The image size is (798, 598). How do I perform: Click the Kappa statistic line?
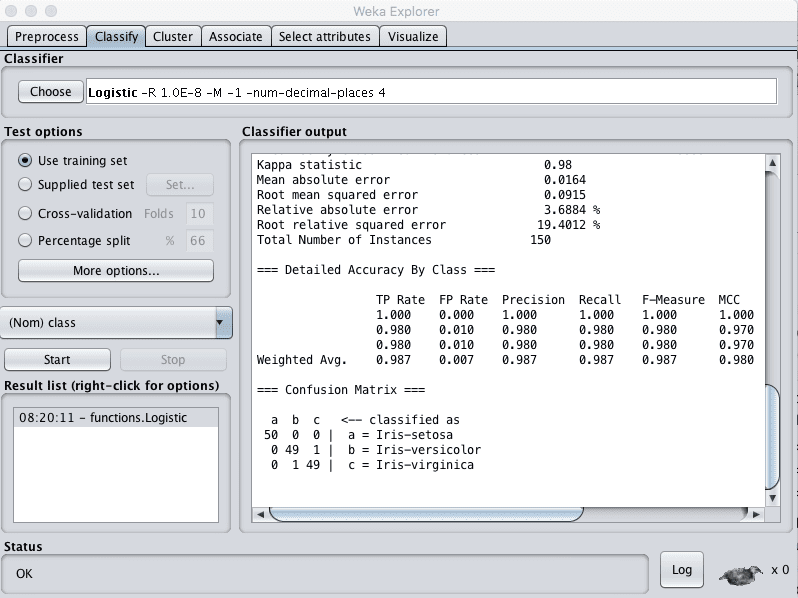coord(414,165)
